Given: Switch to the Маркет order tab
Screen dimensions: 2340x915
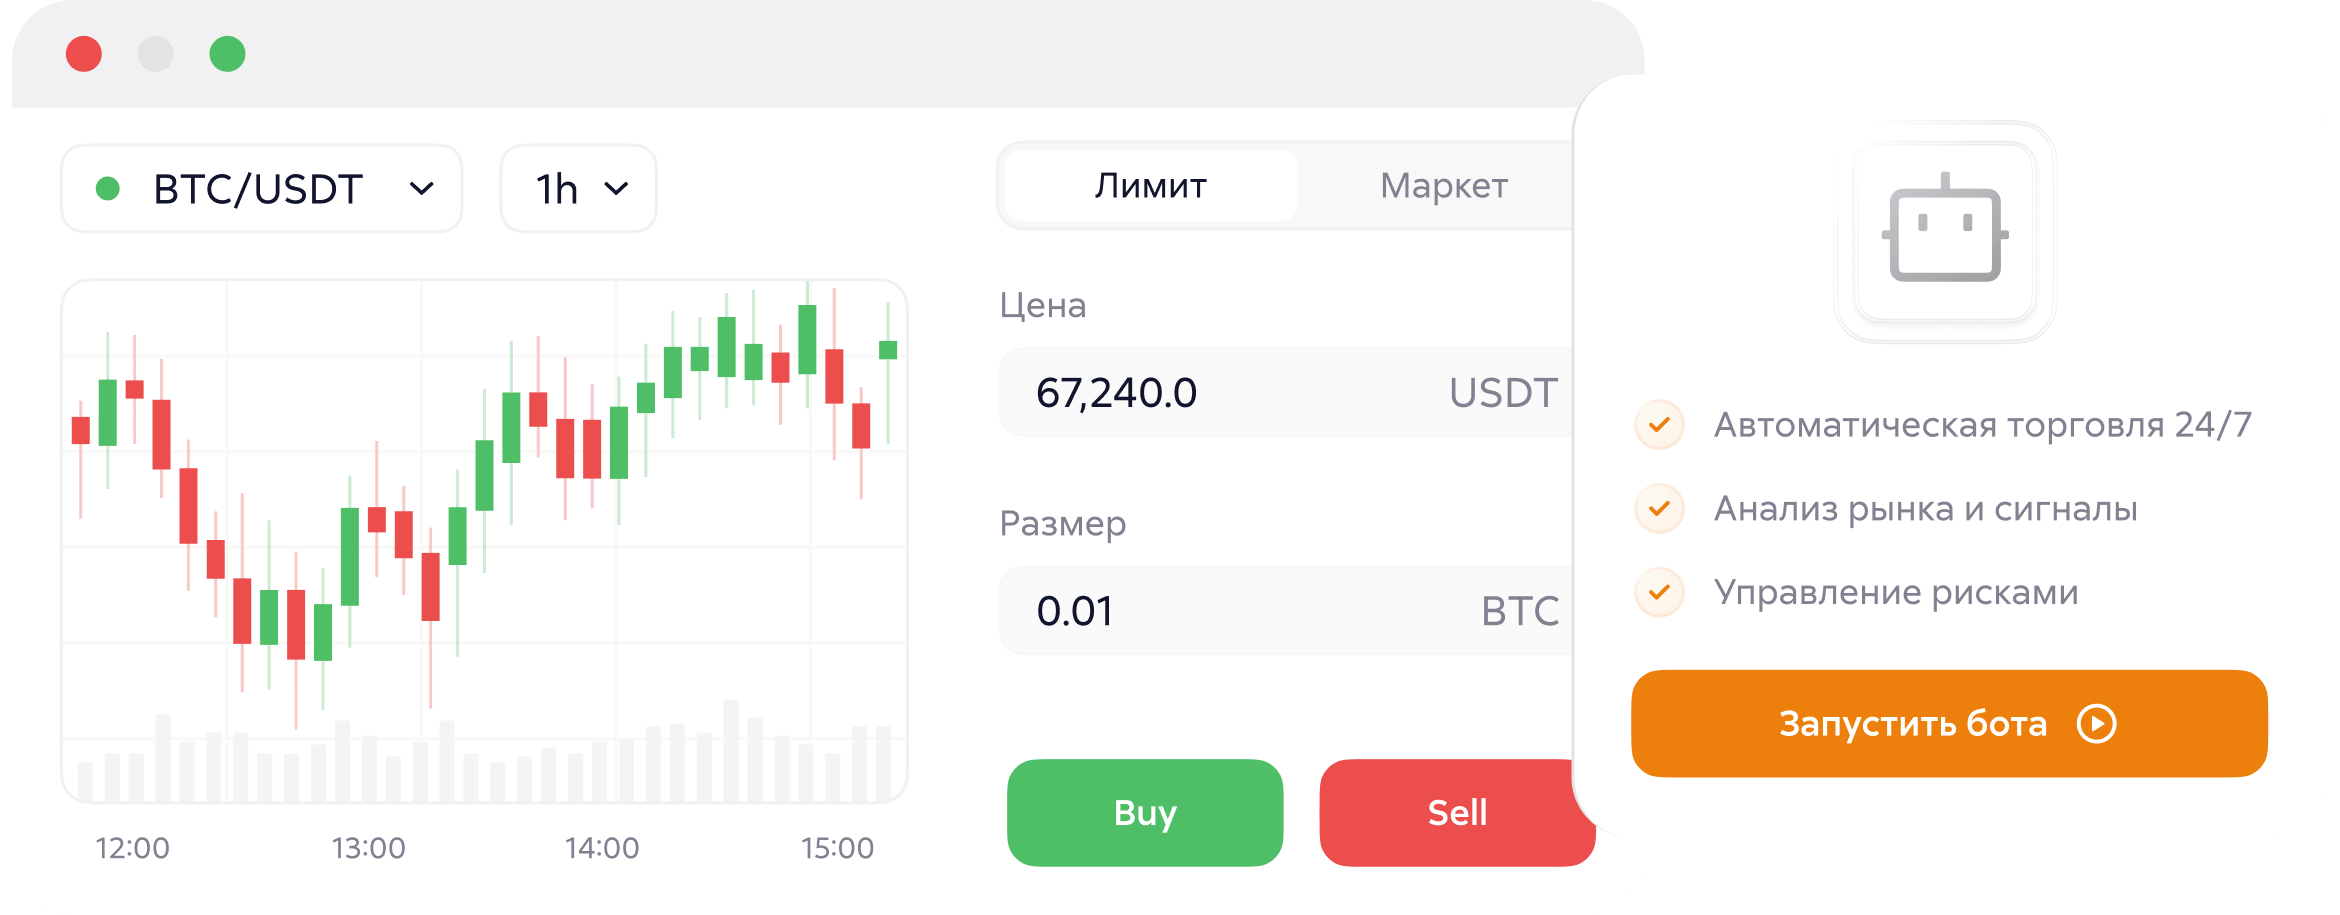Looking at the screenshot, I should 1443,186.
